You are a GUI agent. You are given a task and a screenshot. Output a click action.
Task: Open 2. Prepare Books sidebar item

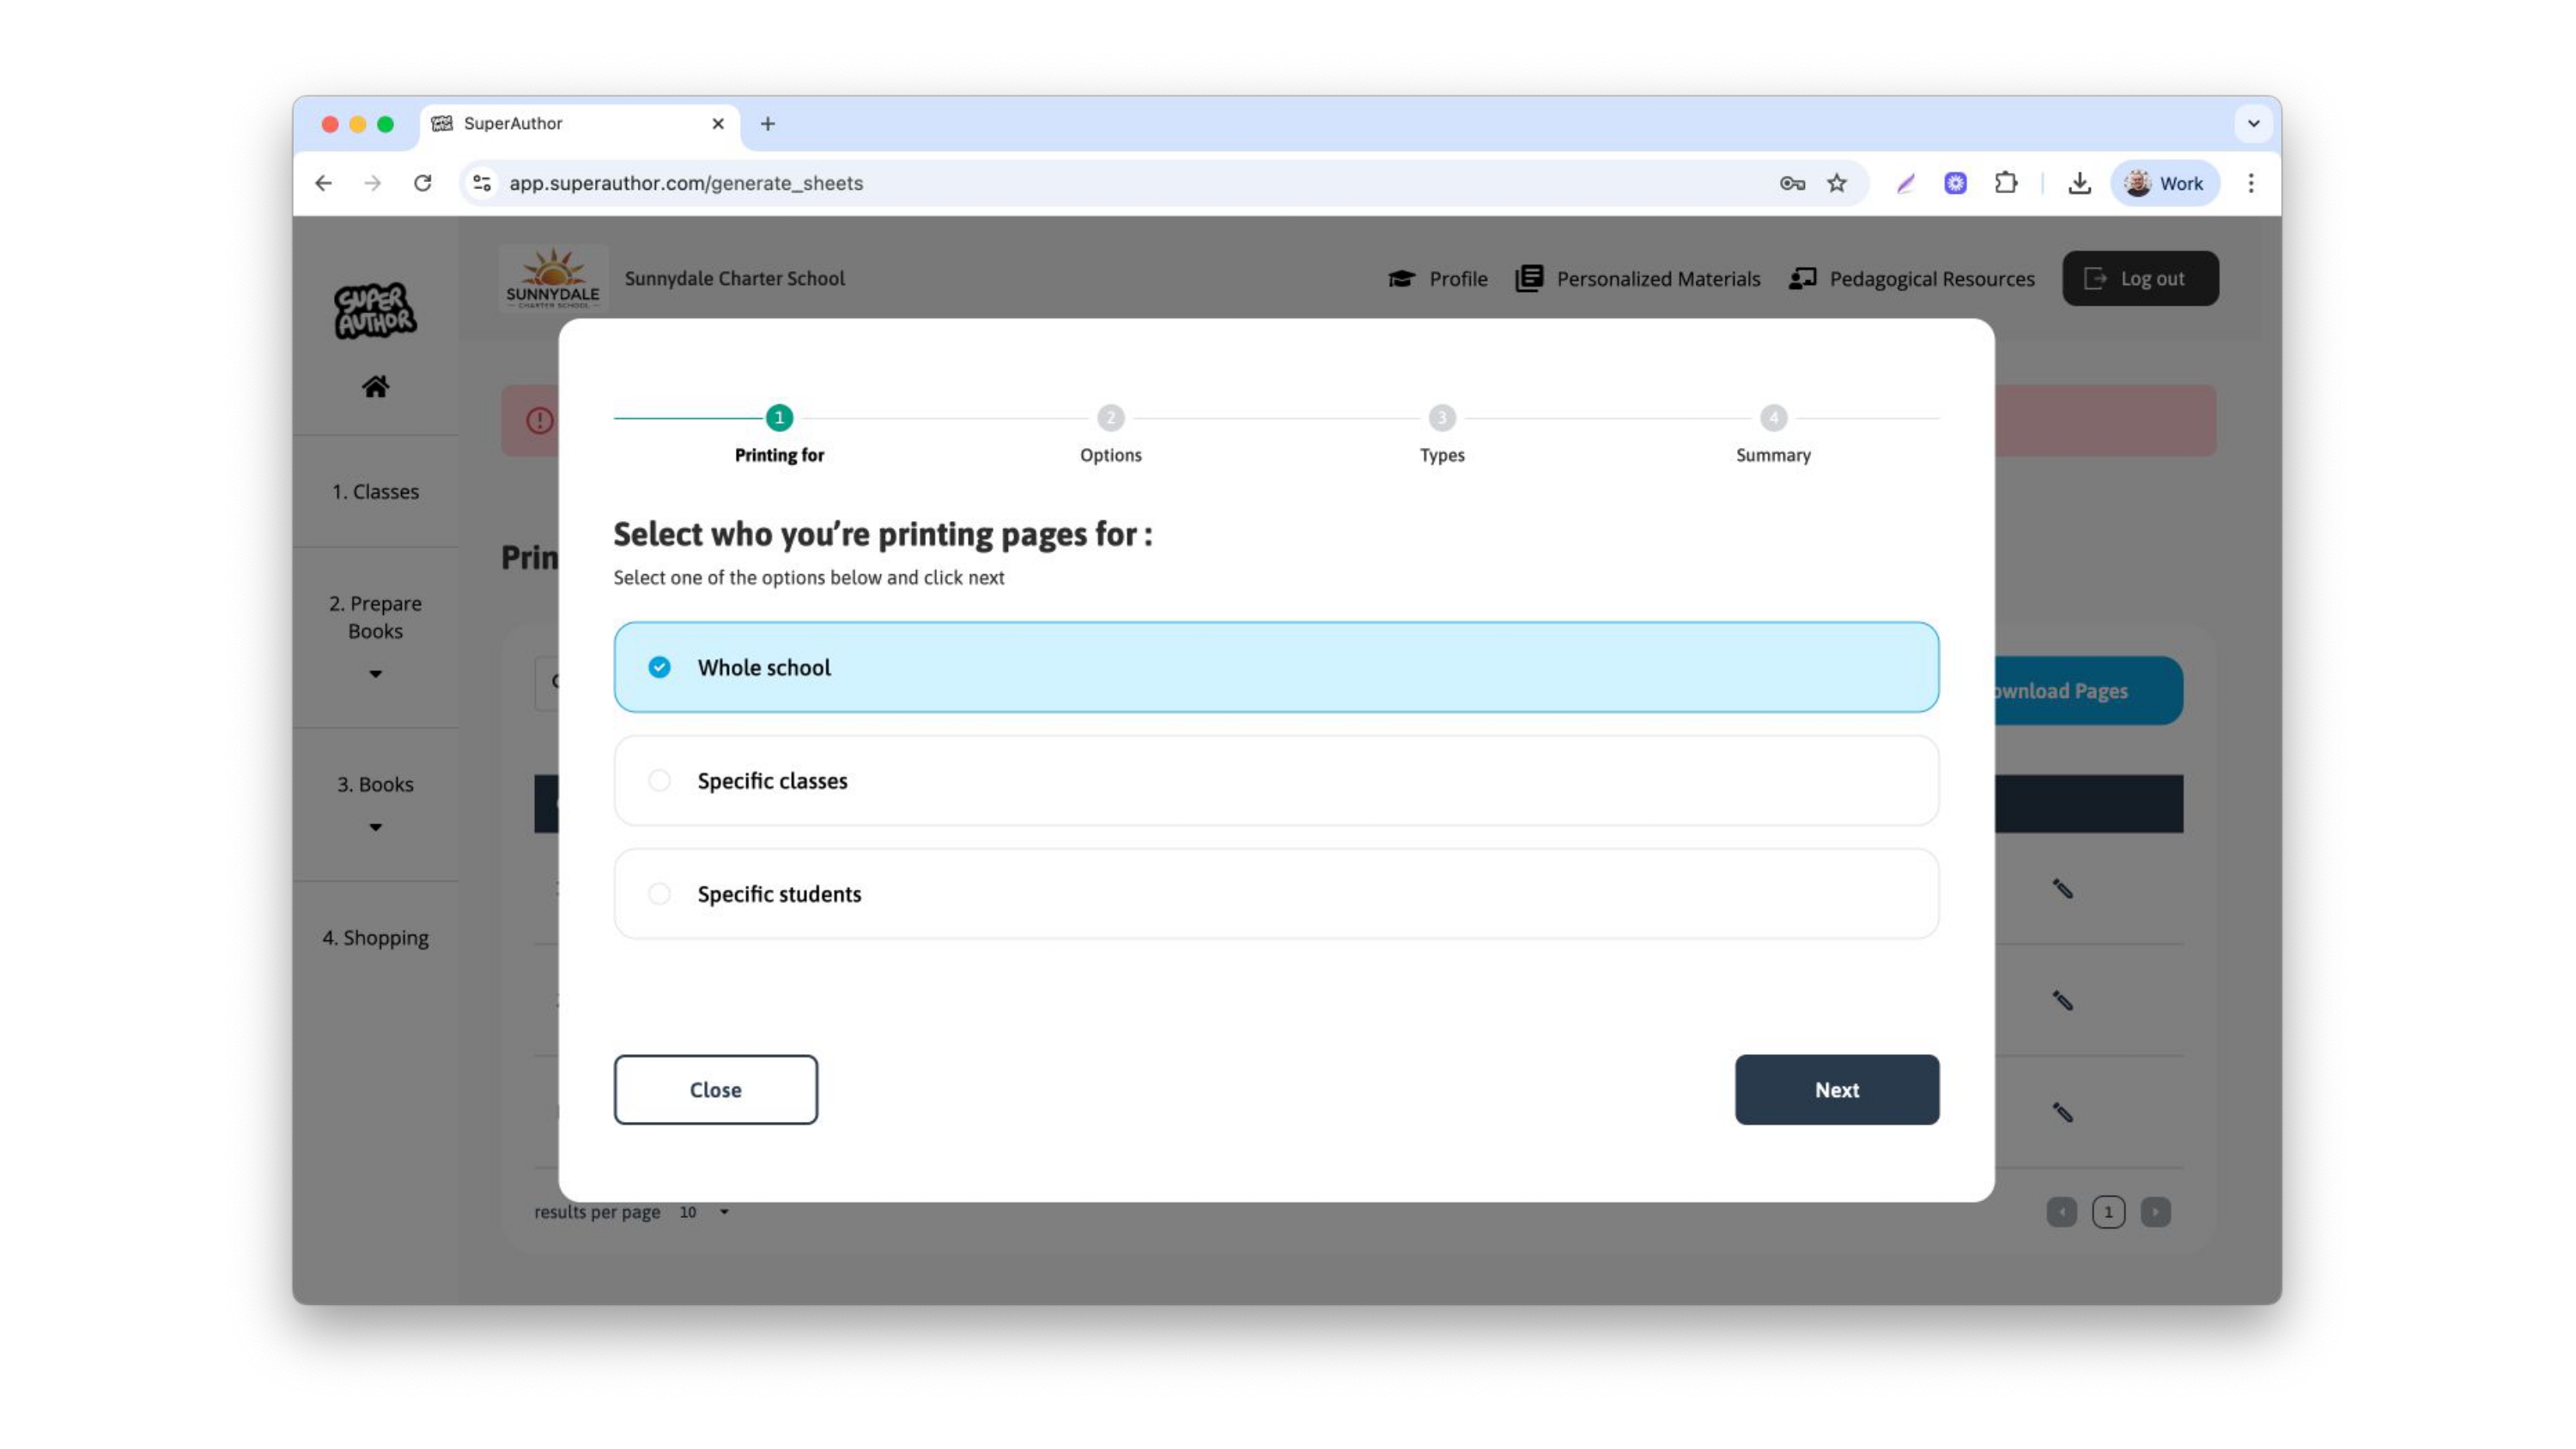point(375,617)
